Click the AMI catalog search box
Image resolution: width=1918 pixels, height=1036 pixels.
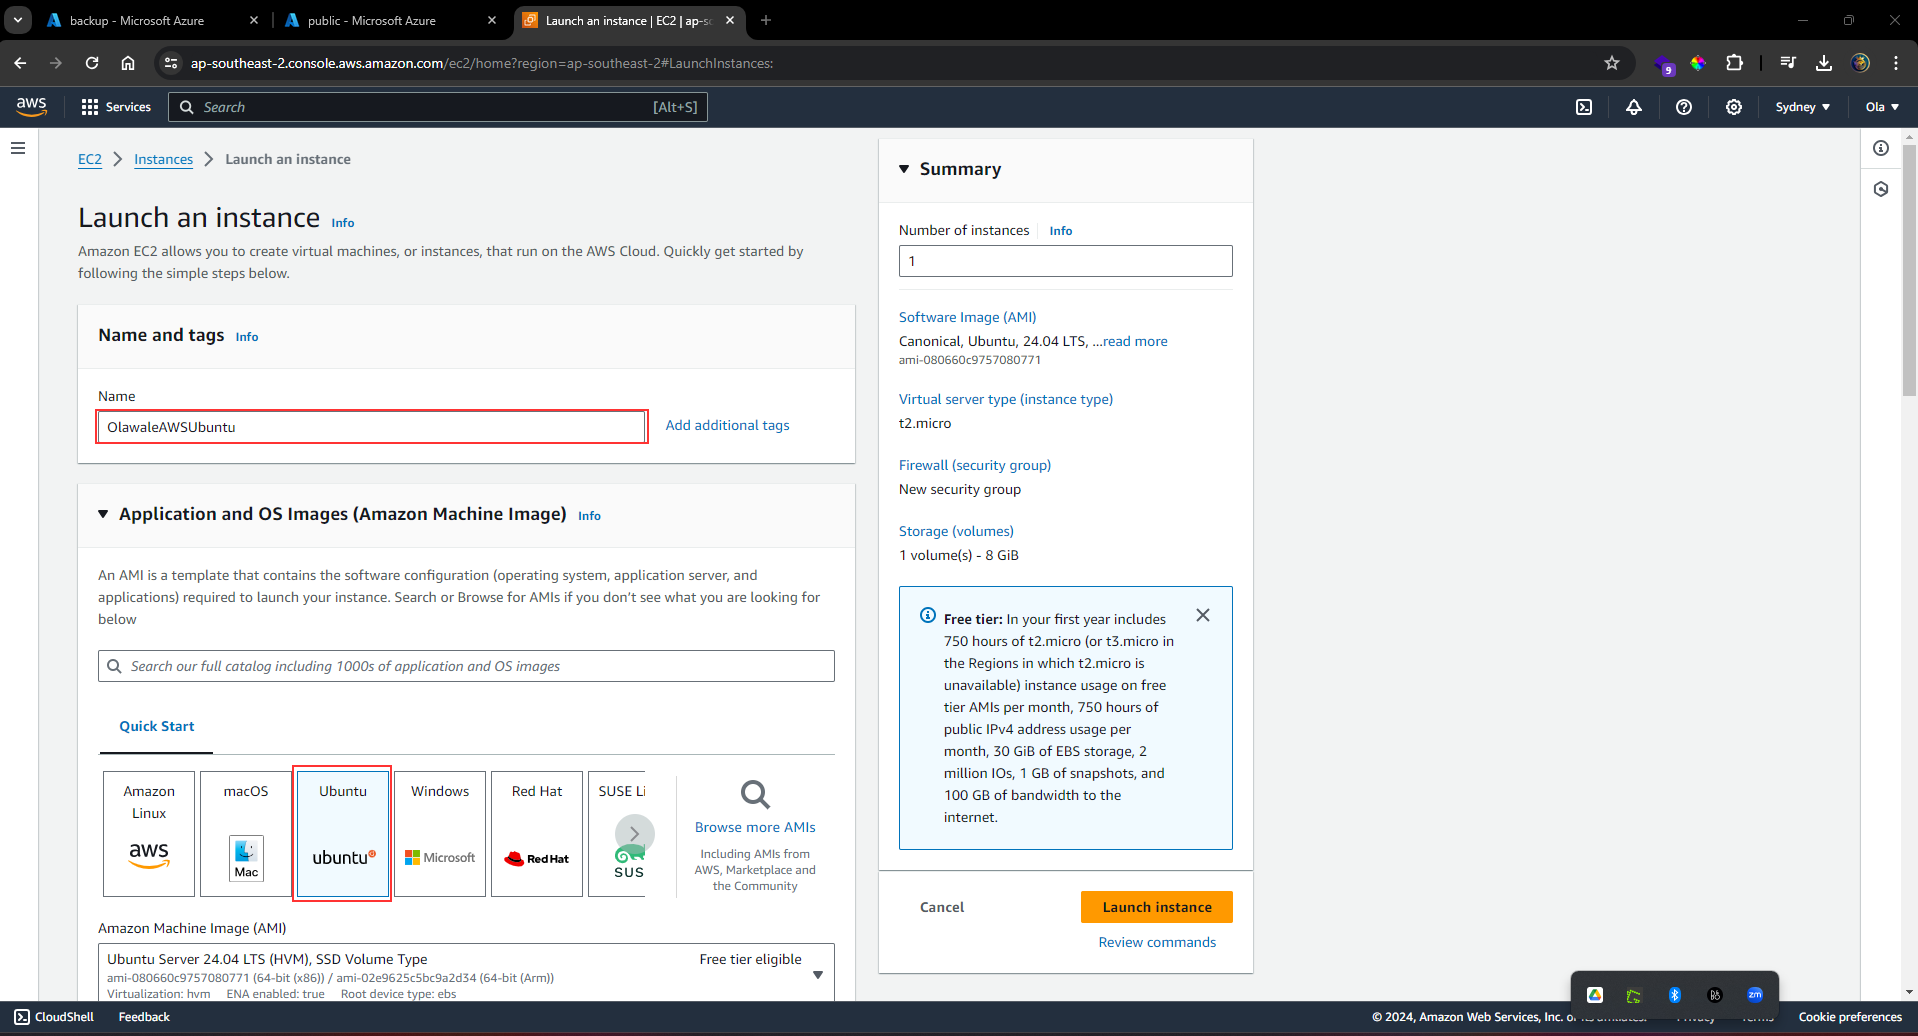point(466,666)
